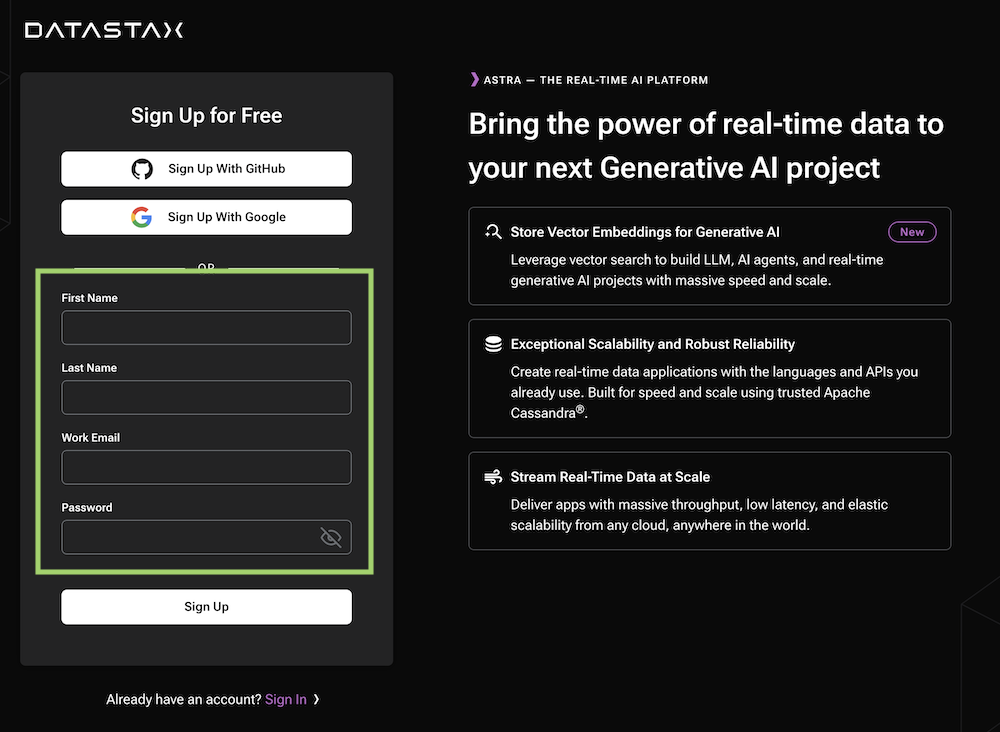The width and height of the screenshot is (1000, 732).
Task: Click the purple chevron beside ASTRA
Action: 474,80
